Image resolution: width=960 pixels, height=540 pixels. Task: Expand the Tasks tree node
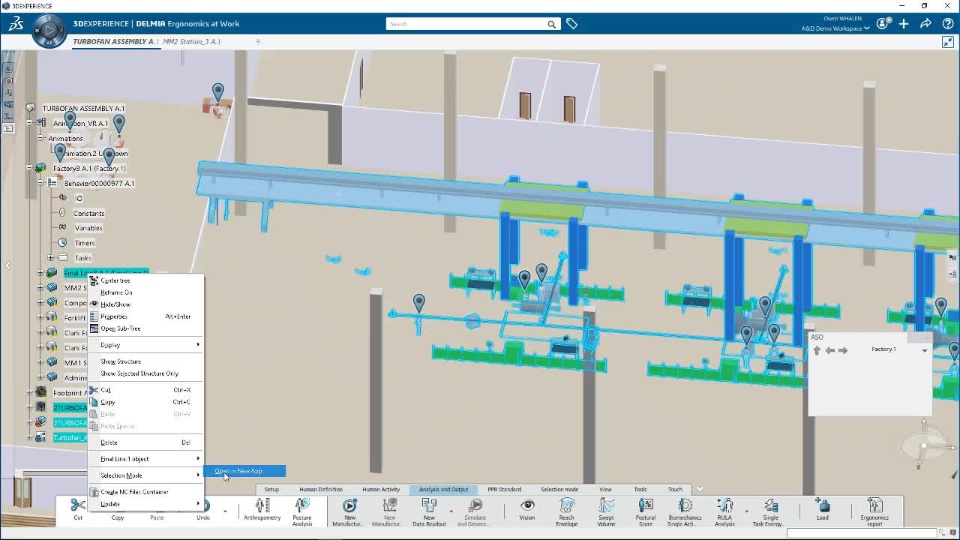[51, 258]
